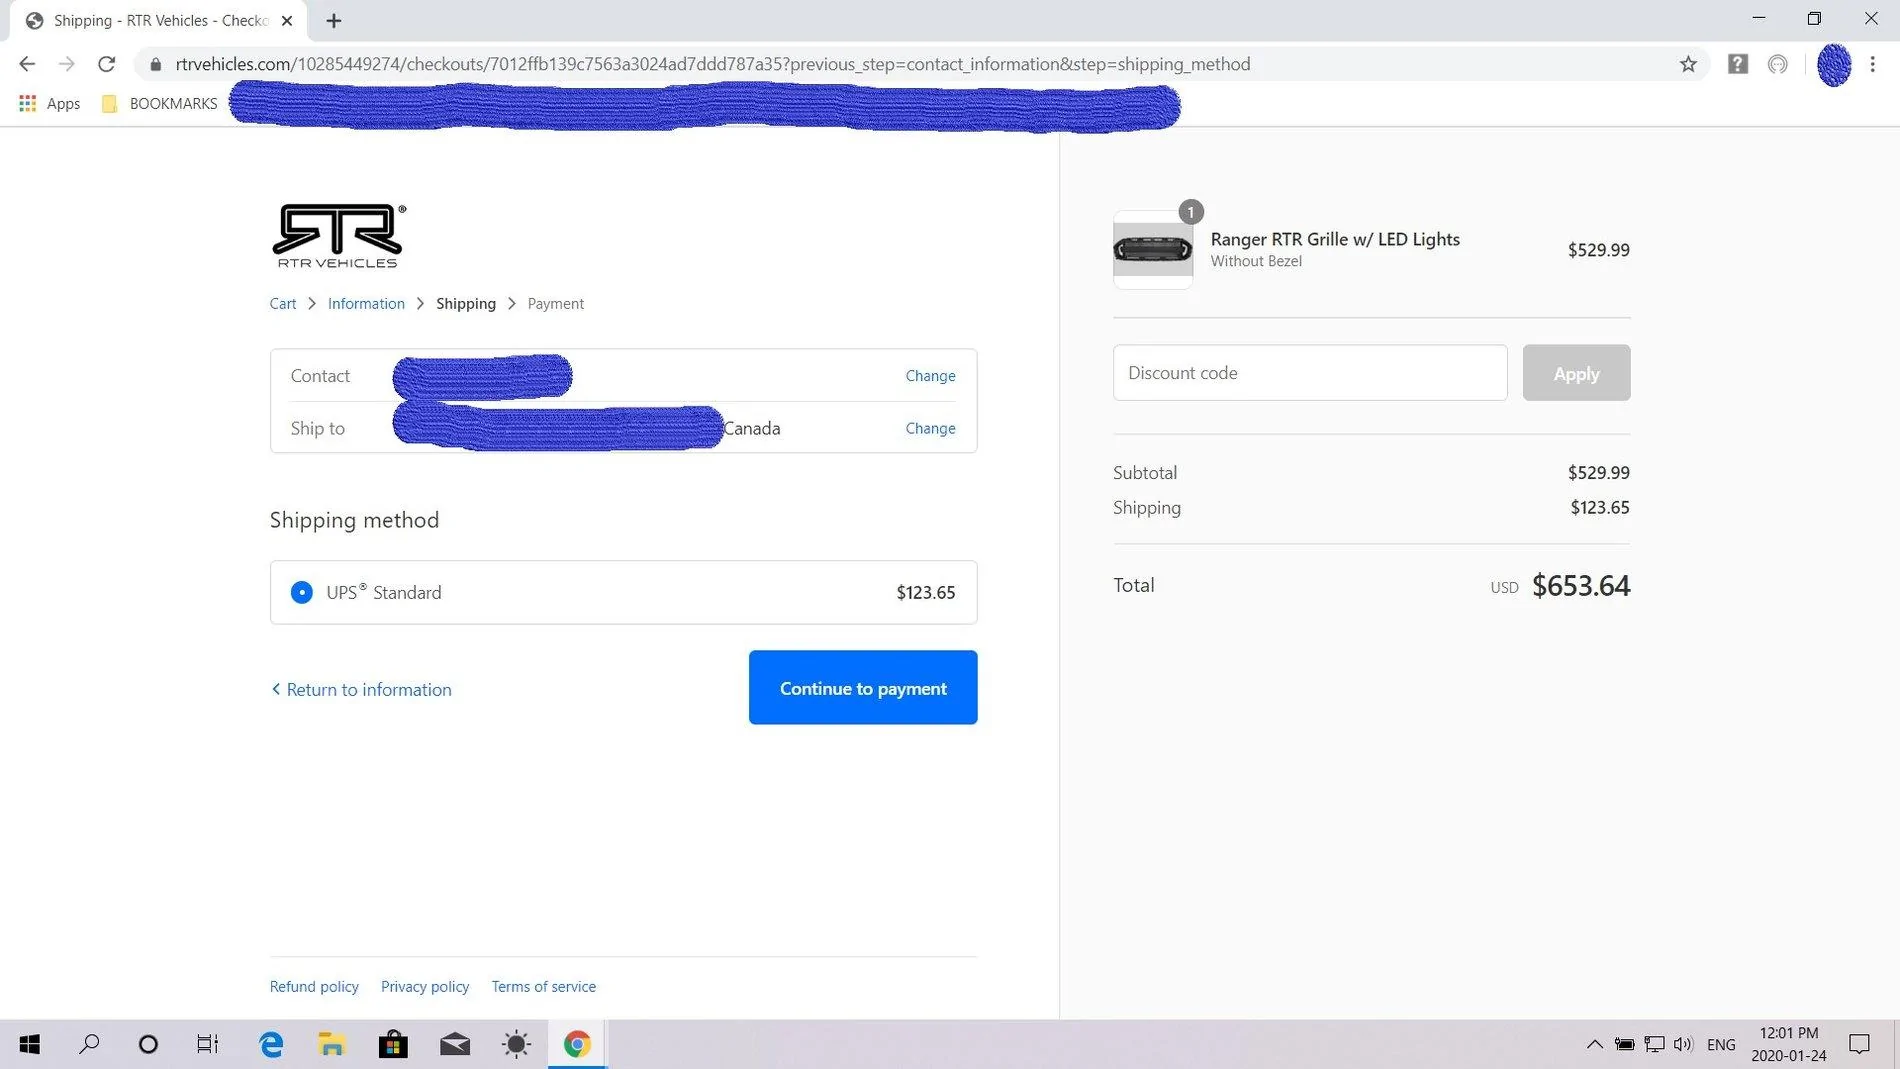The image size is (1900, 1069).
Task: Open Windows taskbar search
Action: [89, 1044]
